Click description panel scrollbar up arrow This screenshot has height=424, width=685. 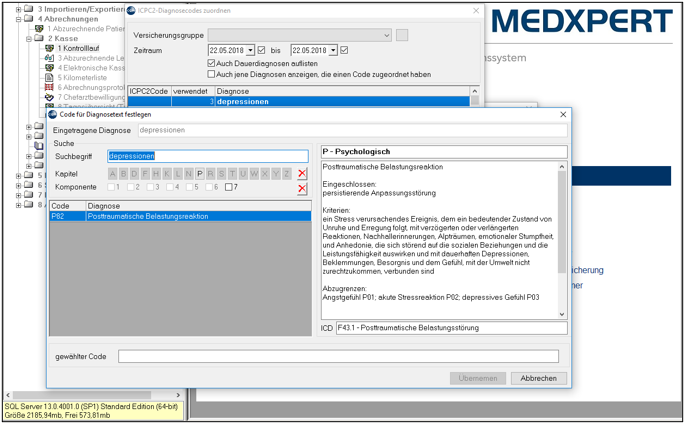pos(562,167)
